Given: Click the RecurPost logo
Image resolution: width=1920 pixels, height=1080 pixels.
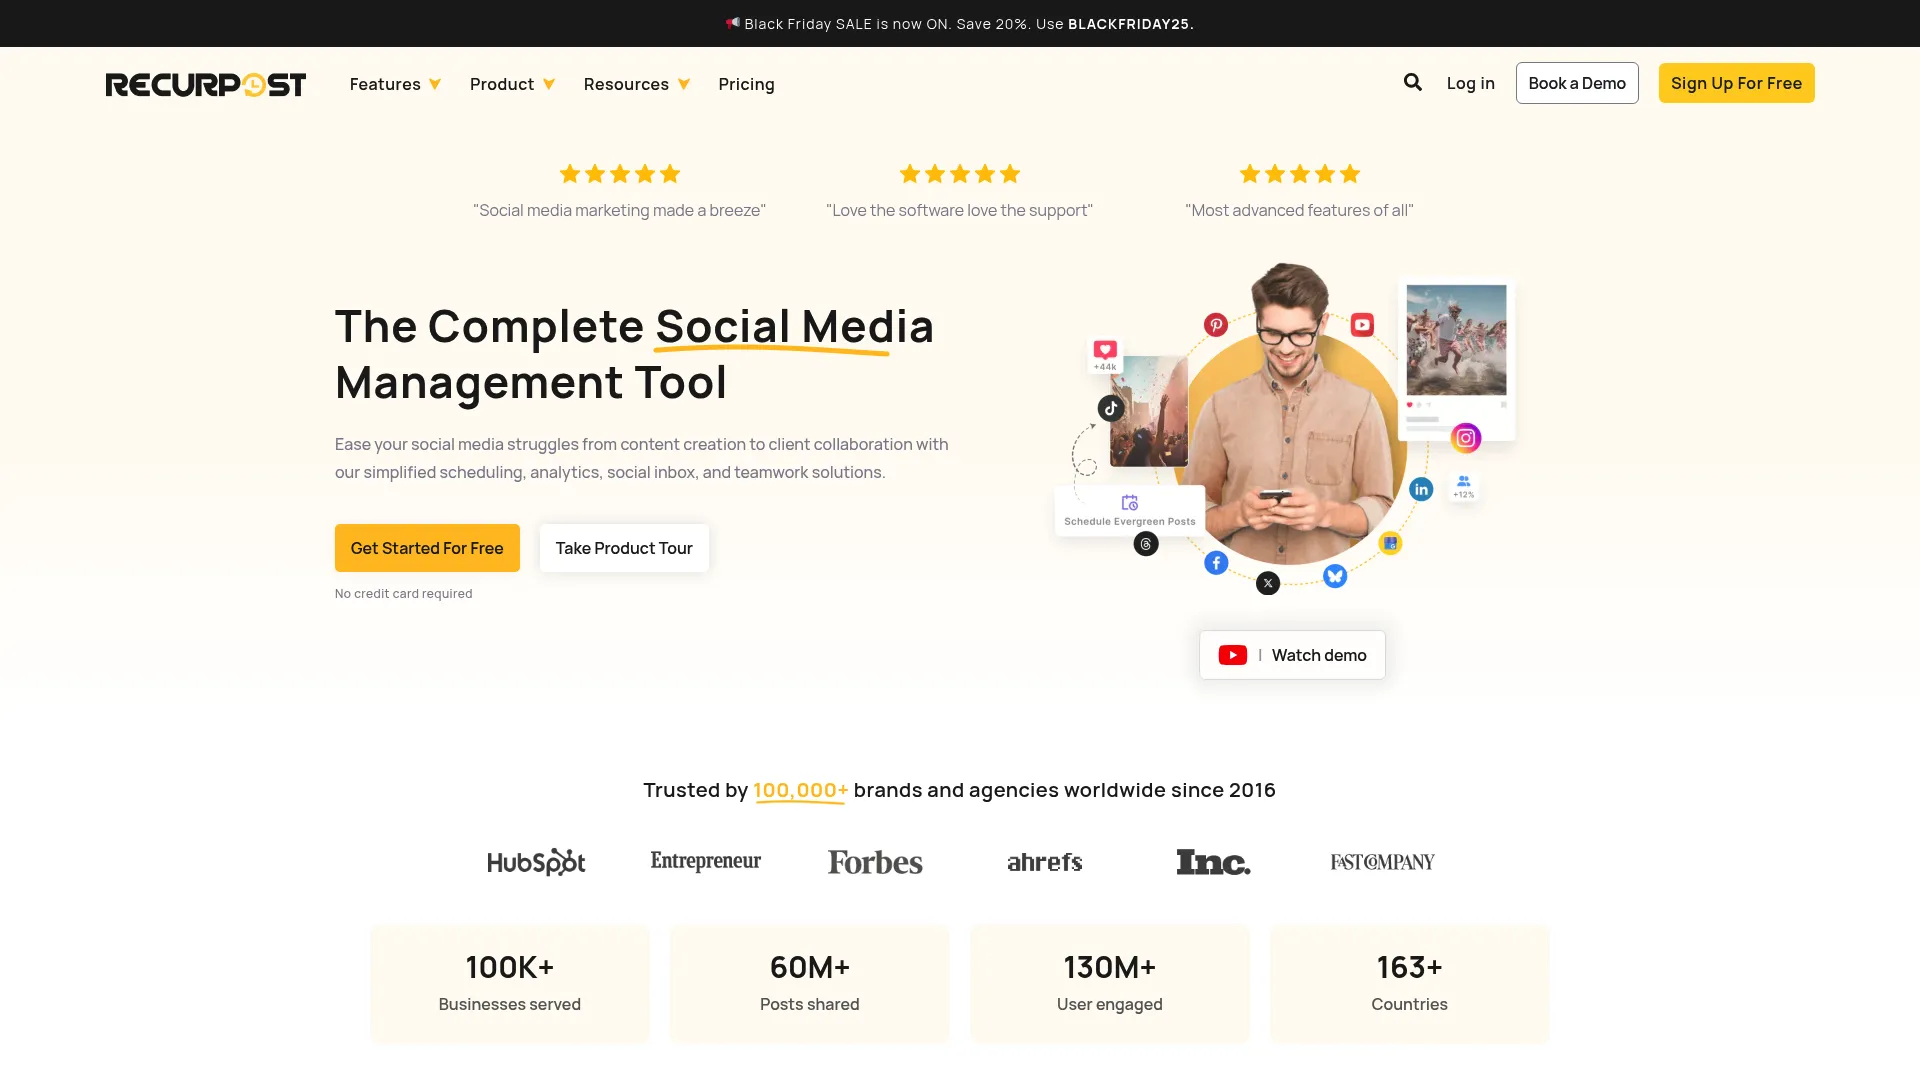Looking at the screenshot, I should point(205,84).
